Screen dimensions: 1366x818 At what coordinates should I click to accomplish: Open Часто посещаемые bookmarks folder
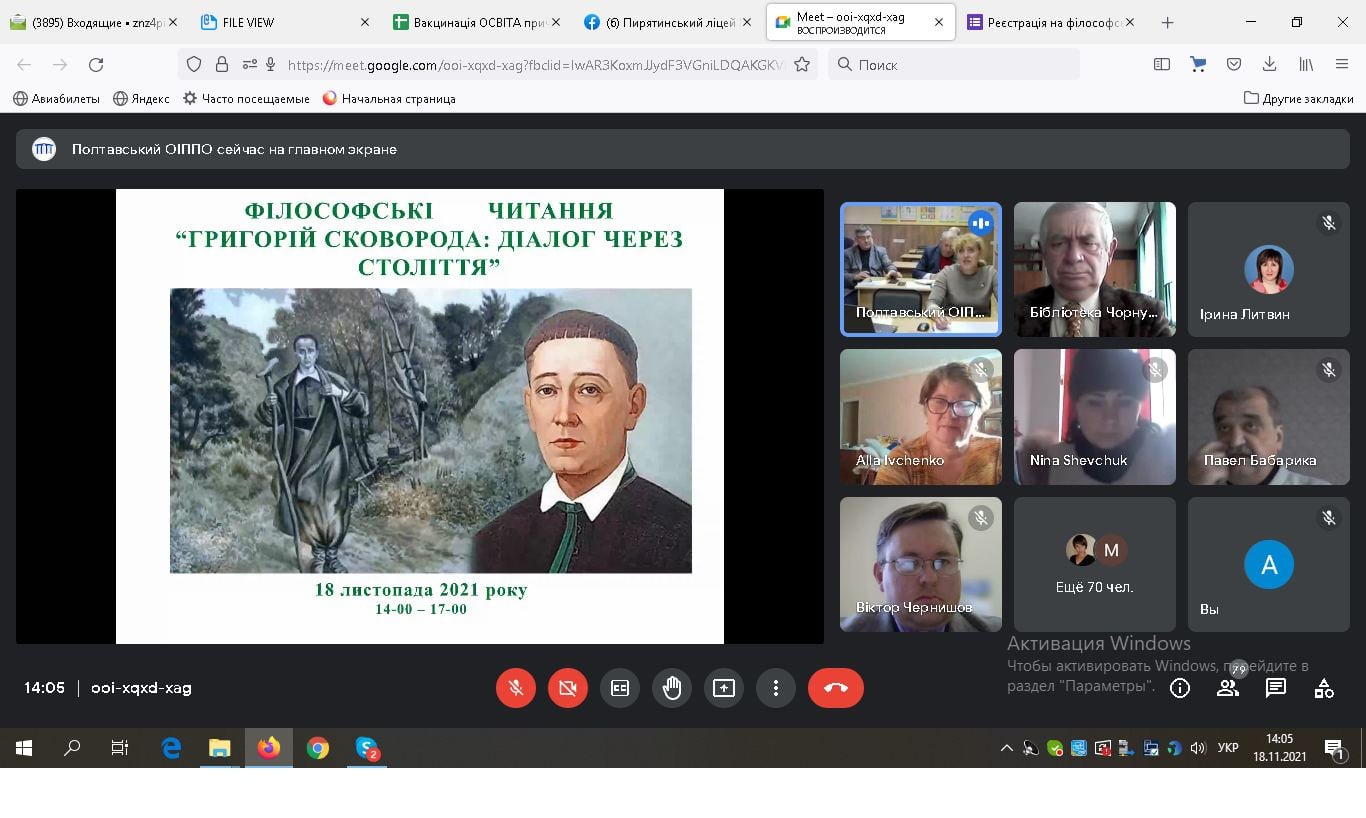click(x=246, y=99)
